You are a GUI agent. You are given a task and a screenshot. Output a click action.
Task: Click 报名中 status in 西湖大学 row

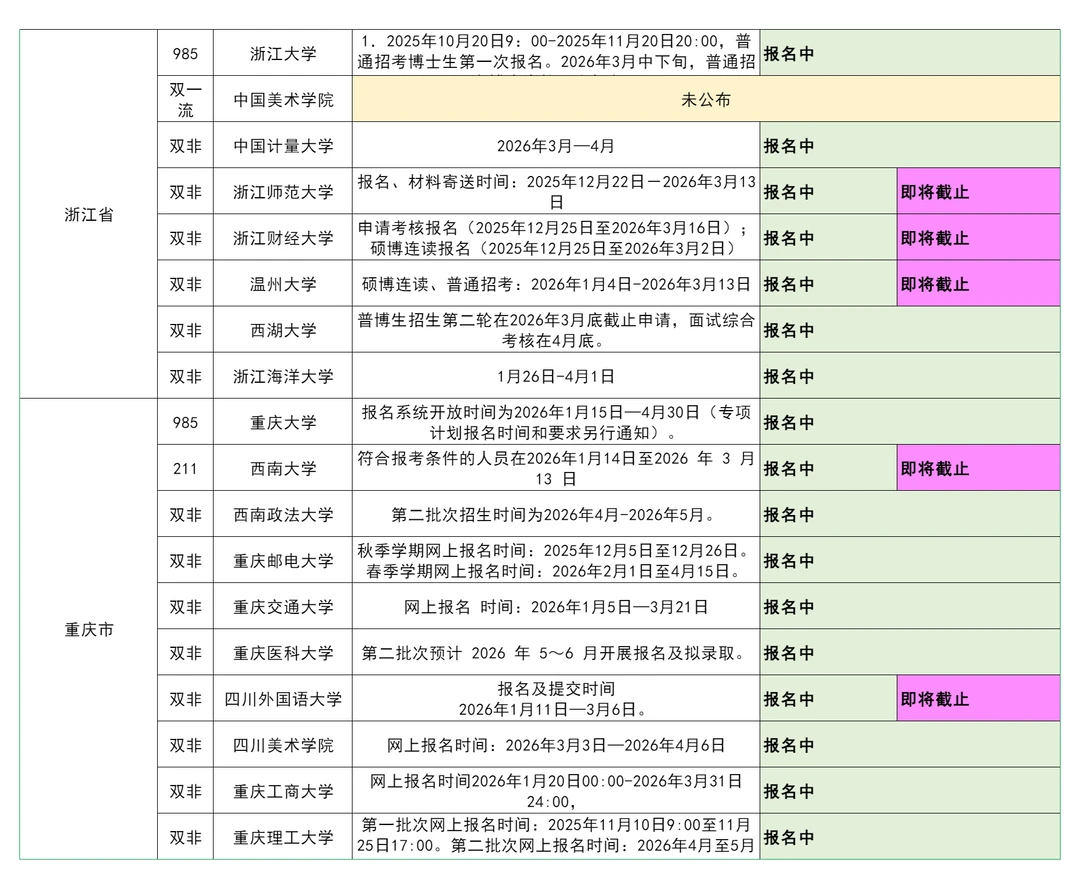[x=910, y=330]
